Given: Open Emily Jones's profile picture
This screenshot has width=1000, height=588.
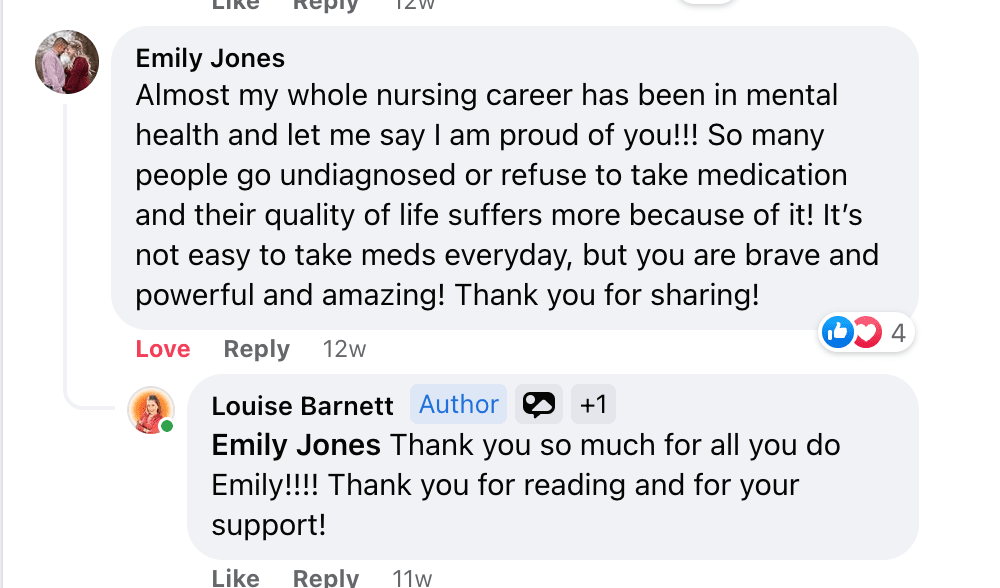Looking at the screenshot, I should [67, 62].
